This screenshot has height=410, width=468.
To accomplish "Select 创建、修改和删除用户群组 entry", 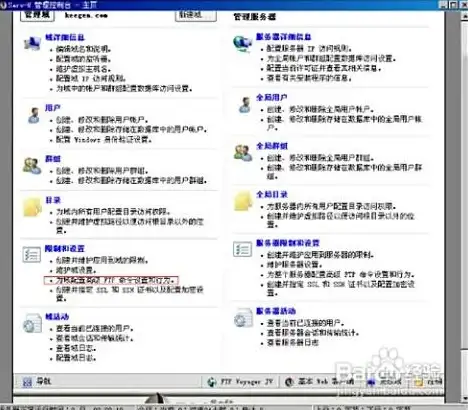I will click(102, 171).
